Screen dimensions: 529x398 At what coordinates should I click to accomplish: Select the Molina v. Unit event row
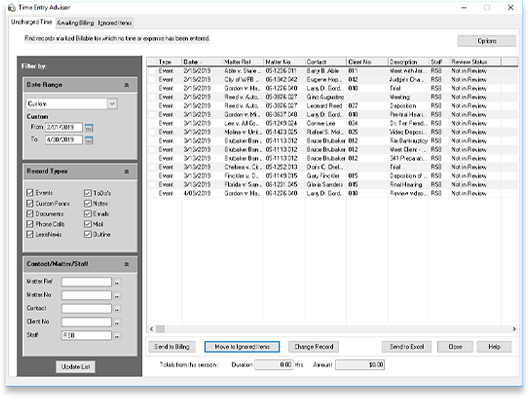point(332,132)
